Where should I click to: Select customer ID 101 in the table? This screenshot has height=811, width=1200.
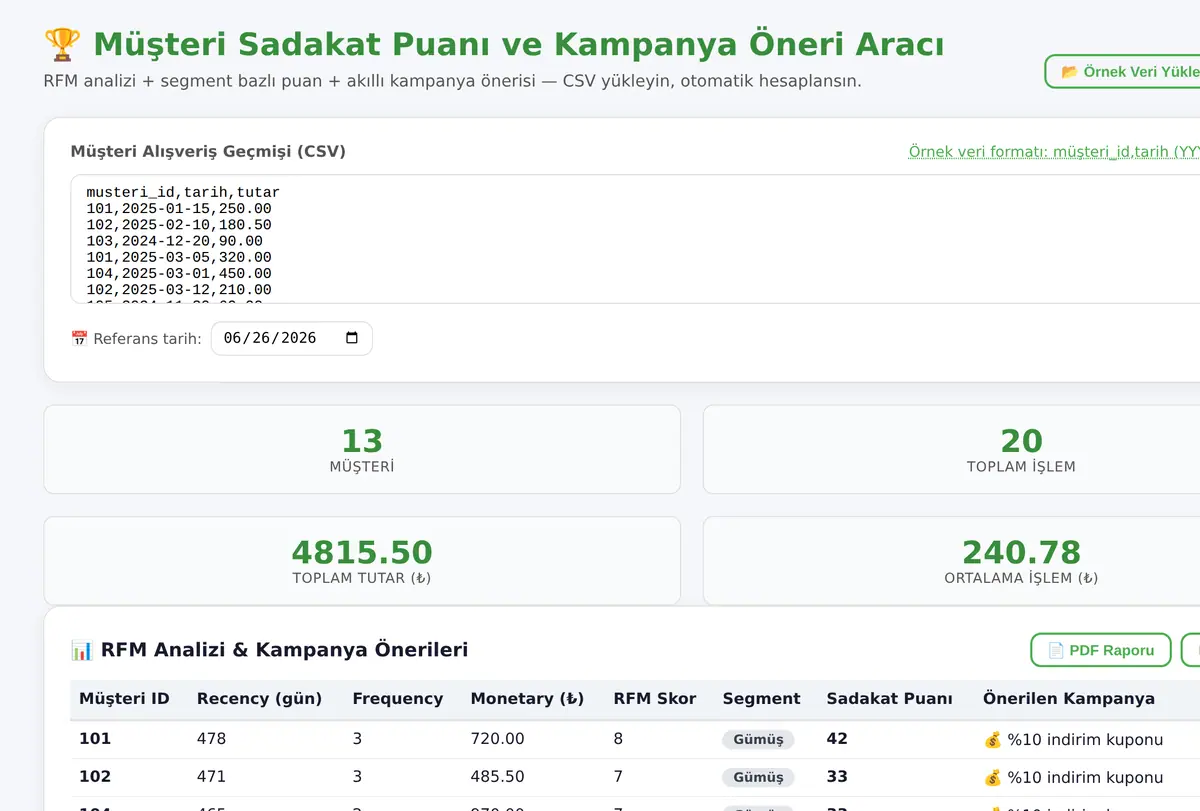pos(95,739)
